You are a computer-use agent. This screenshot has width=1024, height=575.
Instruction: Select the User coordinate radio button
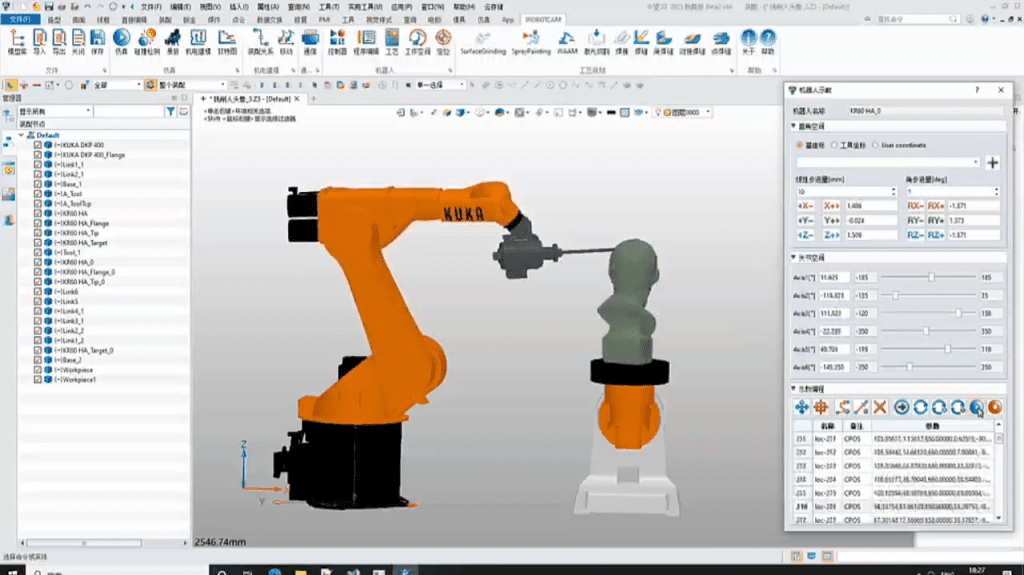(875, 145)
